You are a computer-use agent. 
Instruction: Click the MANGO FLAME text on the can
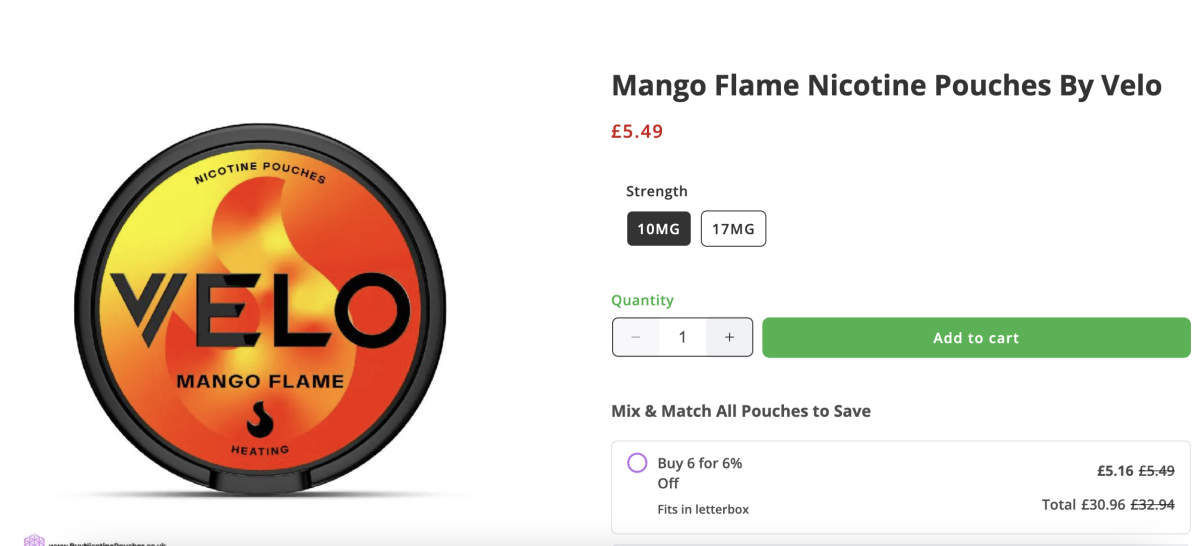click(260, 381)
